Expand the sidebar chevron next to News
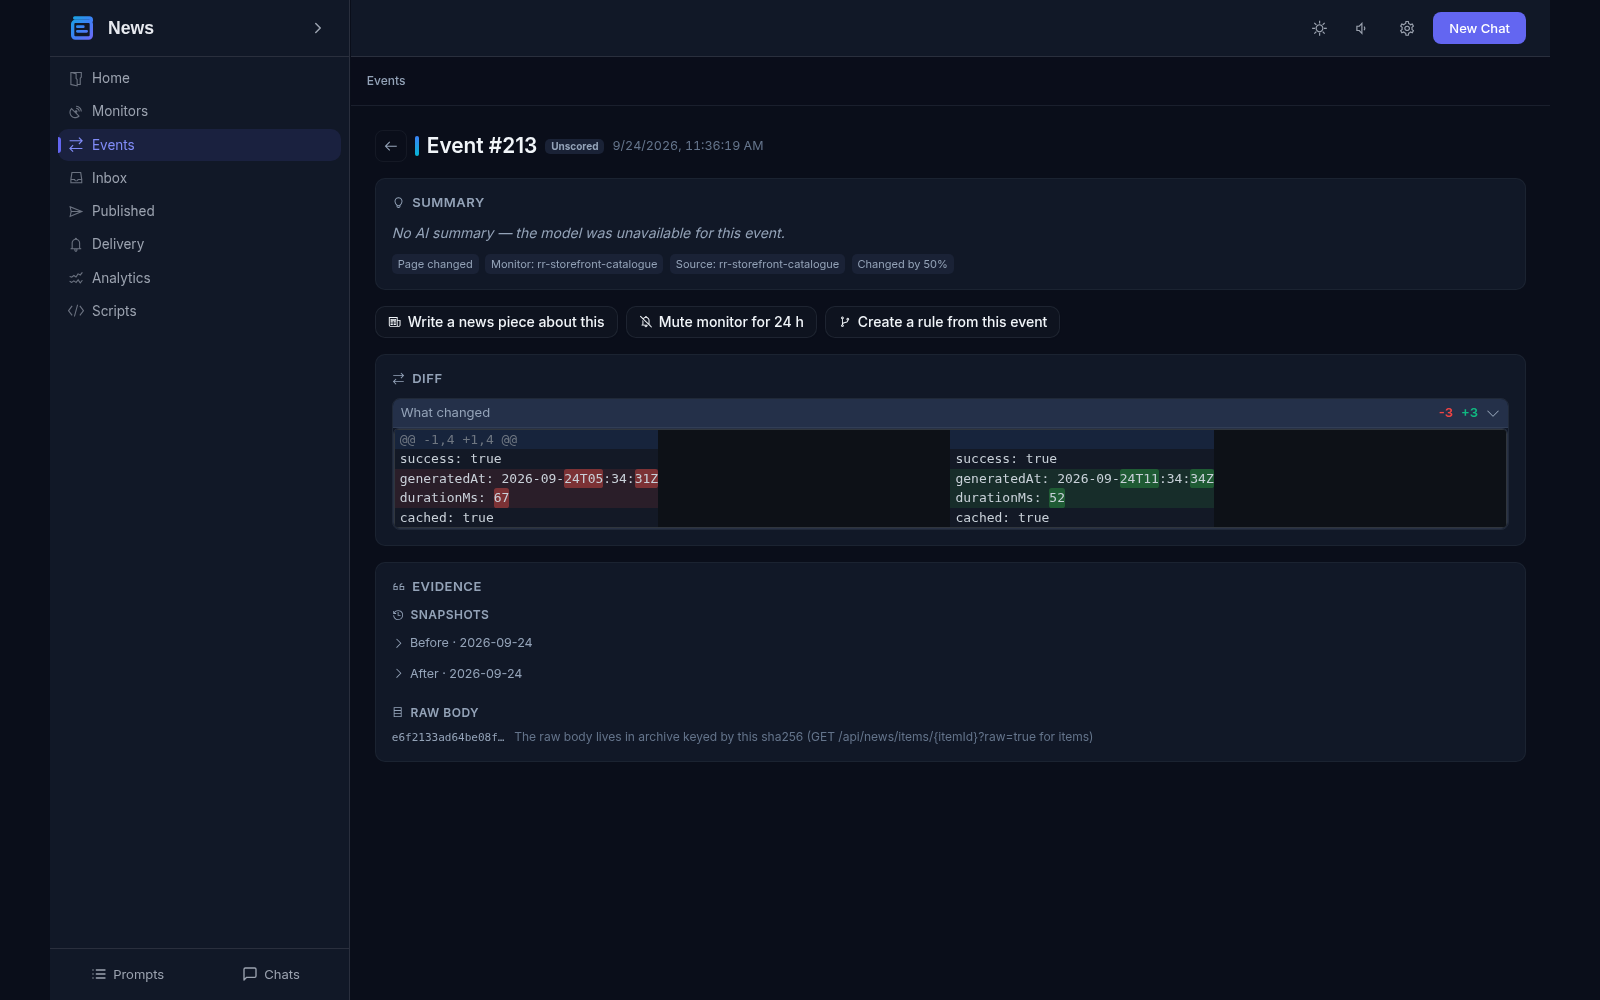 pos(318,28)
